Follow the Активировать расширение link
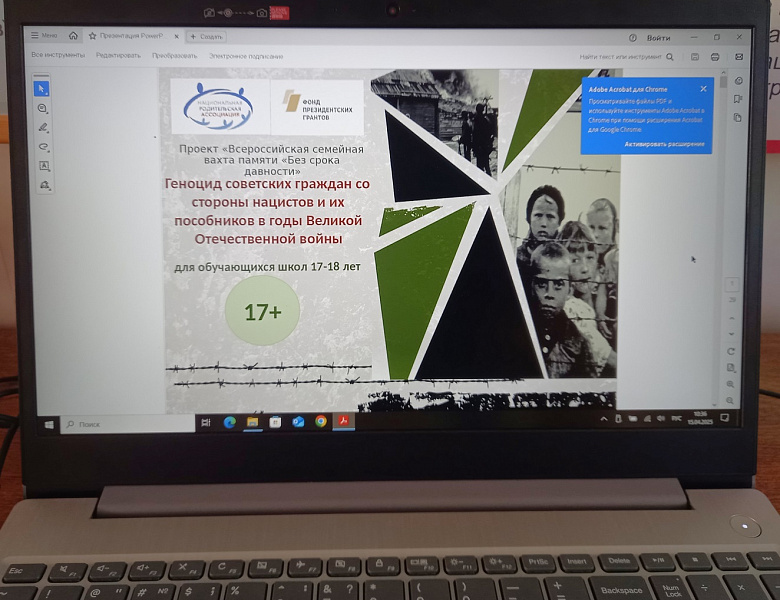This screenshot has width=780, height=600. point(664,144)
